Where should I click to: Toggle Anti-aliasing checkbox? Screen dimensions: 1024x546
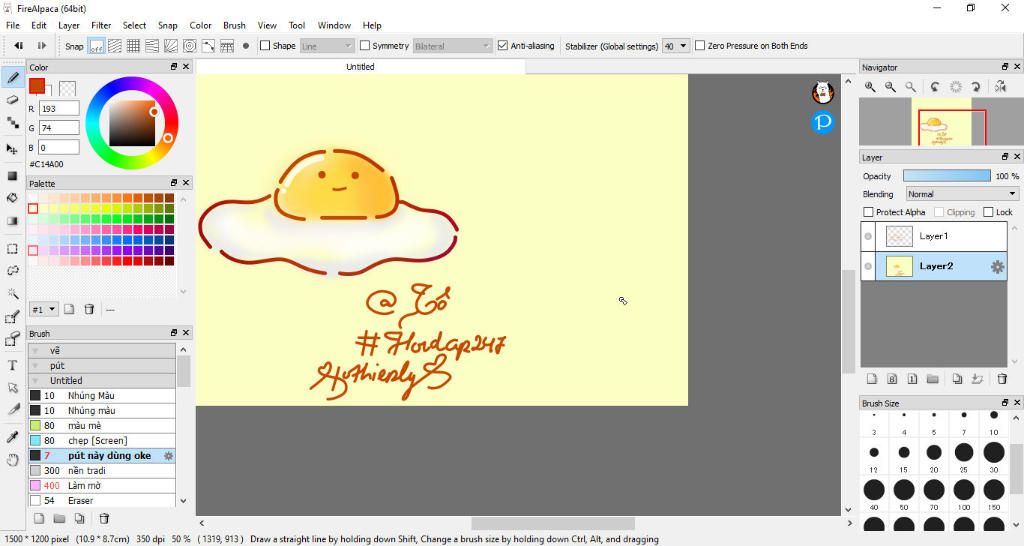[x=503, y=46]
